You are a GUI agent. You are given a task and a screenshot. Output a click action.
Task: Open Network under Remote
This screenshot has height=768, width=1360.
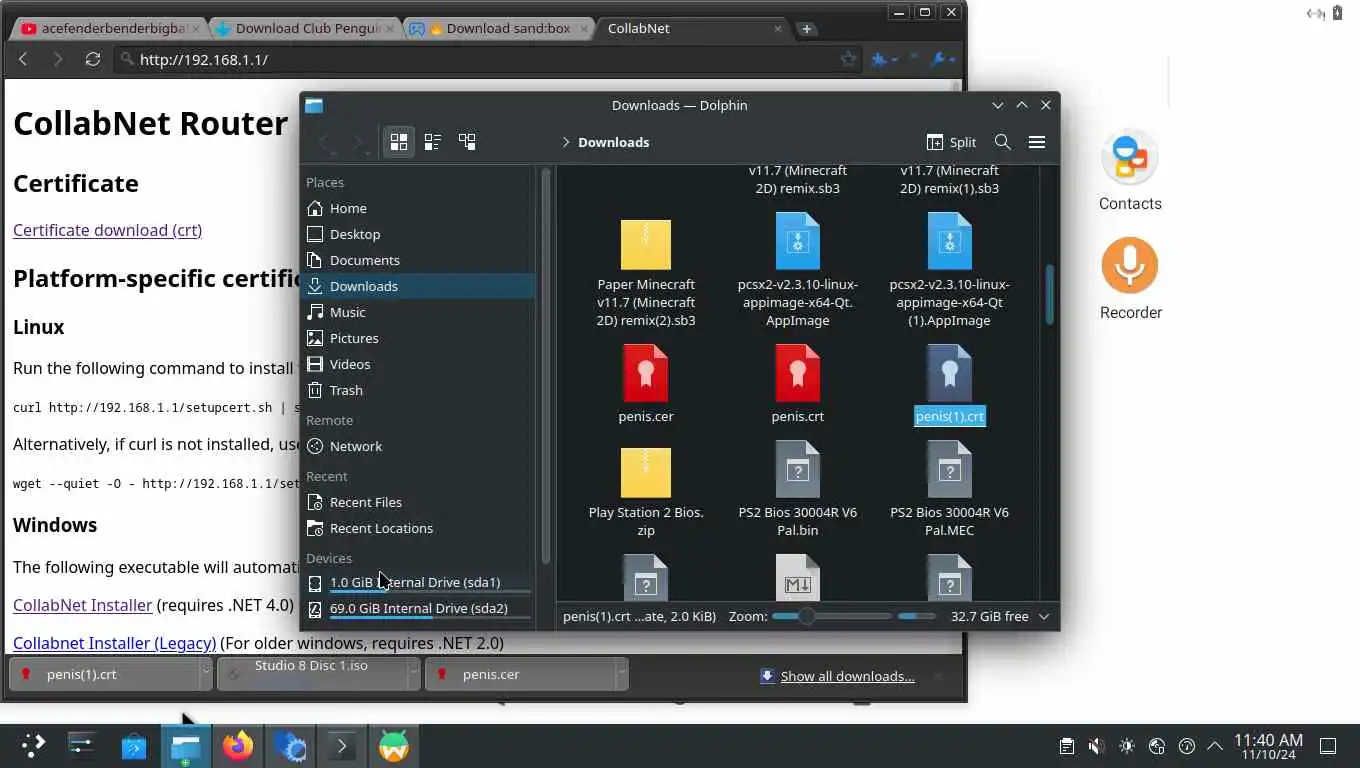pos(420,446)
